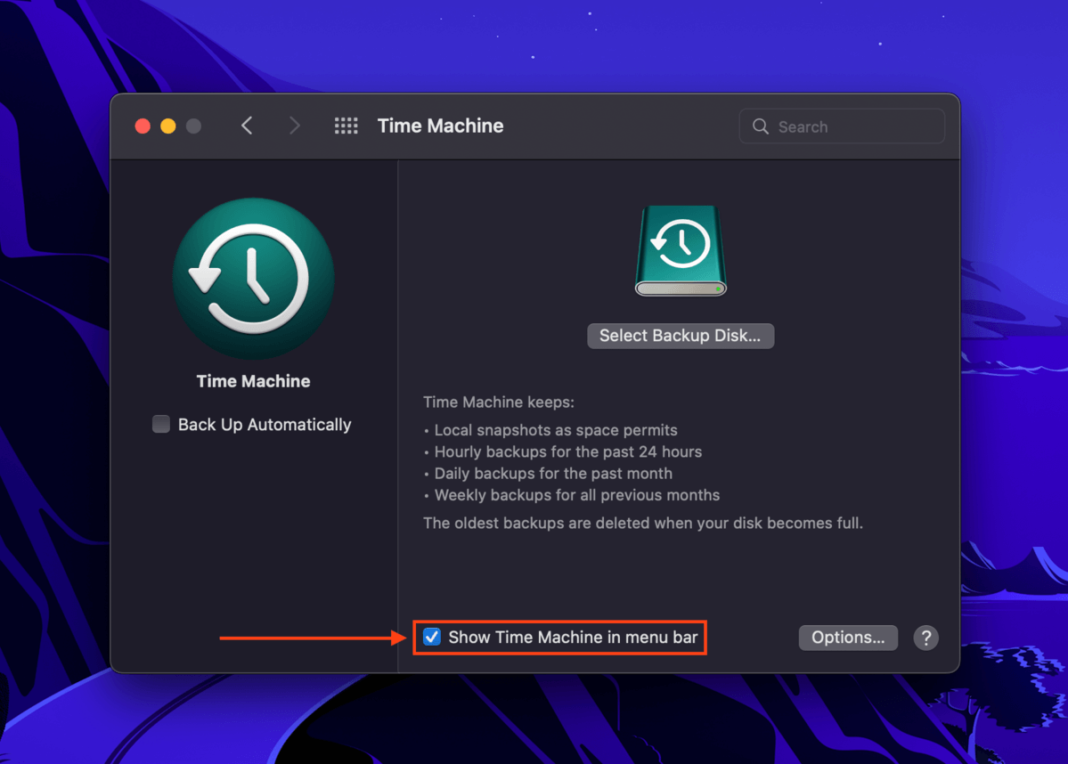Open the Show All preferences grid
1068x764 pixels.
(x=345, y=125)
